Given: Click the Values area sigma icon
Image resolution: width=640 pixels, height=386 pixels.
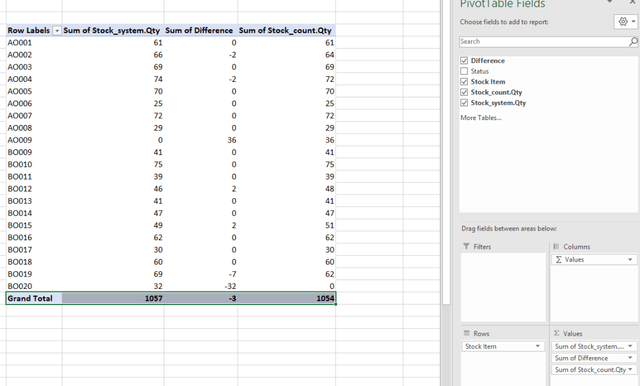Looking at the screenshot, I should (x=556, y=333).
